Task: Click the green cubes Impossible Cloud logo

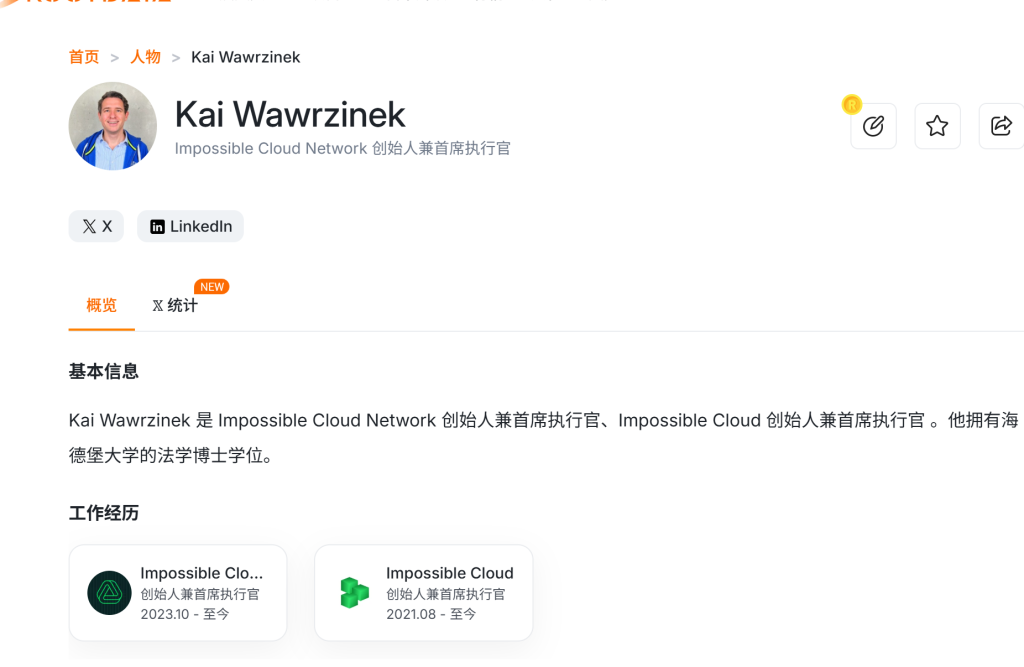Action: pyautogui.click(x=355, y=593)
